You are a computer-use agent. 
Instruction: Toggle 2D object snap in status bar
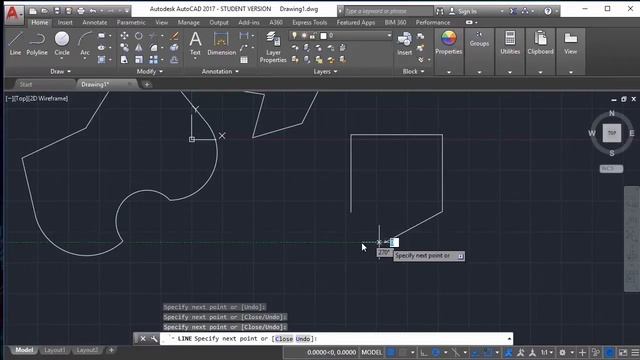pyautogui.click(x=489, y=352)
